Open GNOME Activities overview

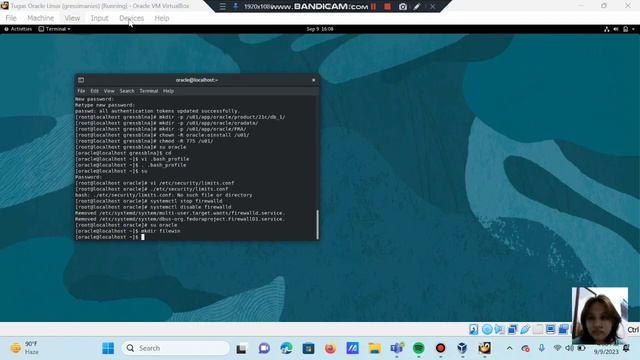coord(18,29)
